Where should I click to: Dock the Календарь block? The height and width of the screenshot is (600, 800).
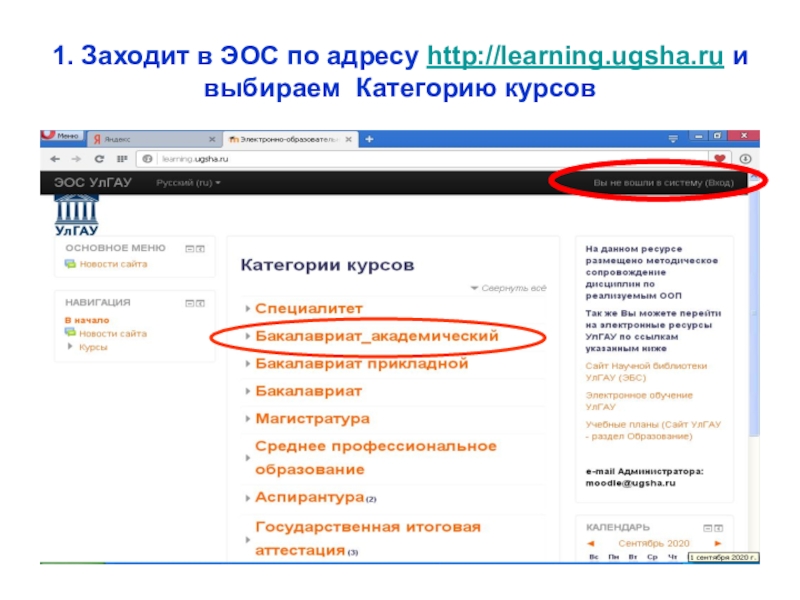point(719,528)
